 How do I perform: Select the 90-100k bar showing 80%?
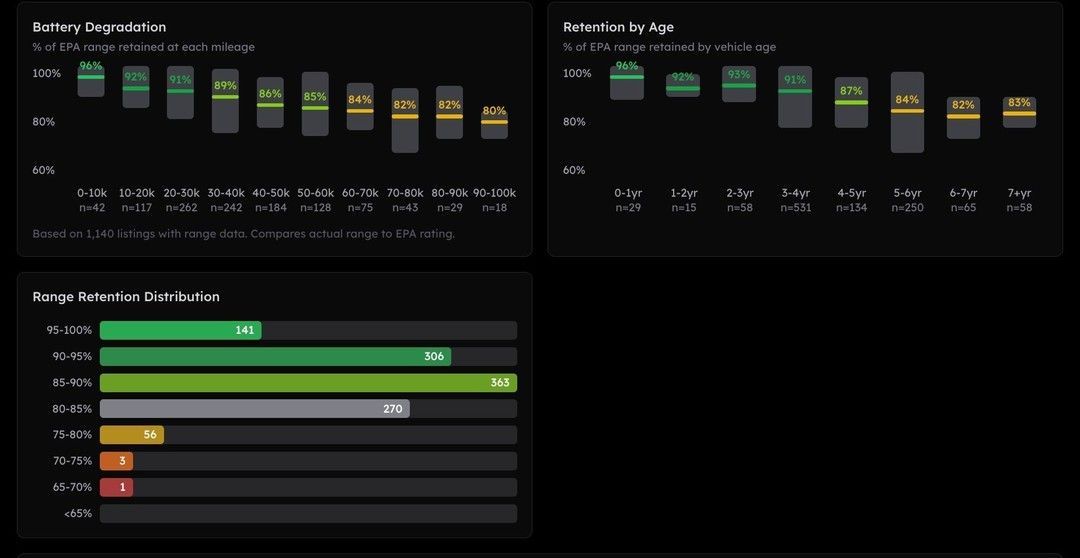tap(494, 125)
